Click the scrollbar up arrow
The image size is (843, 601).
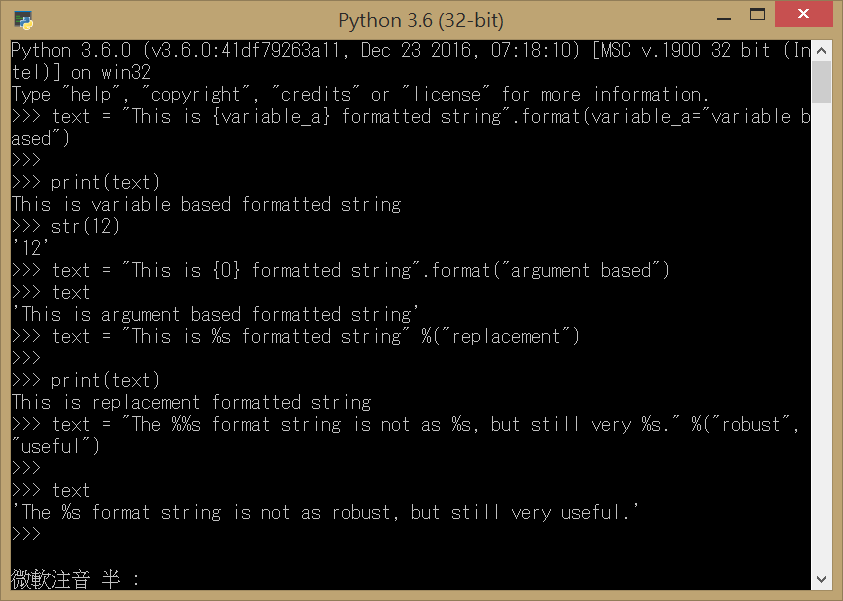point(822,49)
